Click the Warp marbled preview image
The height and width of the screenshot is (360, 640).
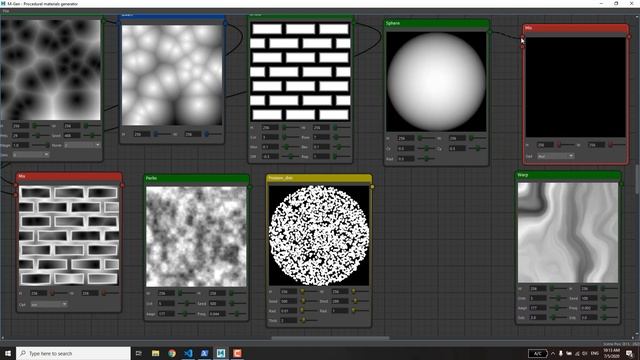(568, 233)
